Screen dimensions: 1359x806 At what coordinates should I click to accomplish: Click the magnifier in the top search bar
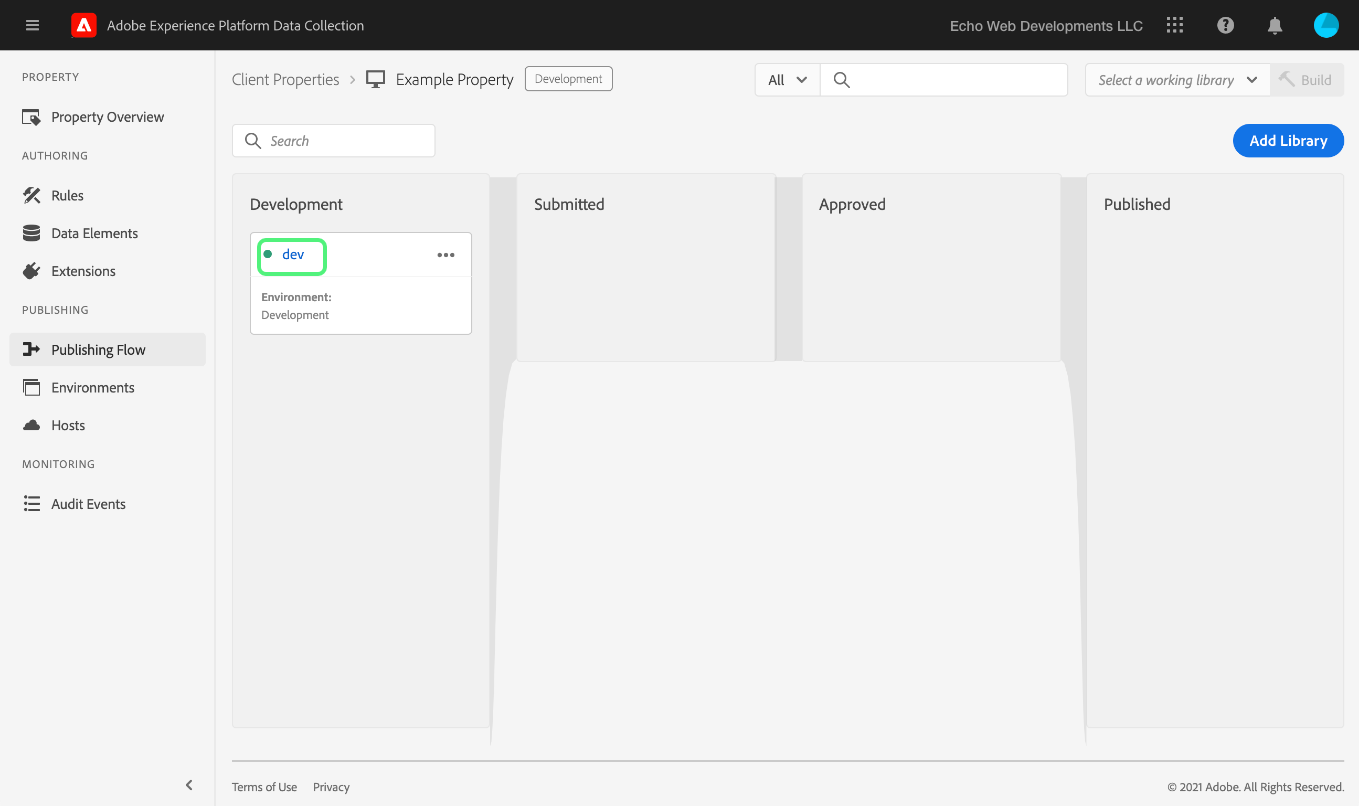(842, 80)
